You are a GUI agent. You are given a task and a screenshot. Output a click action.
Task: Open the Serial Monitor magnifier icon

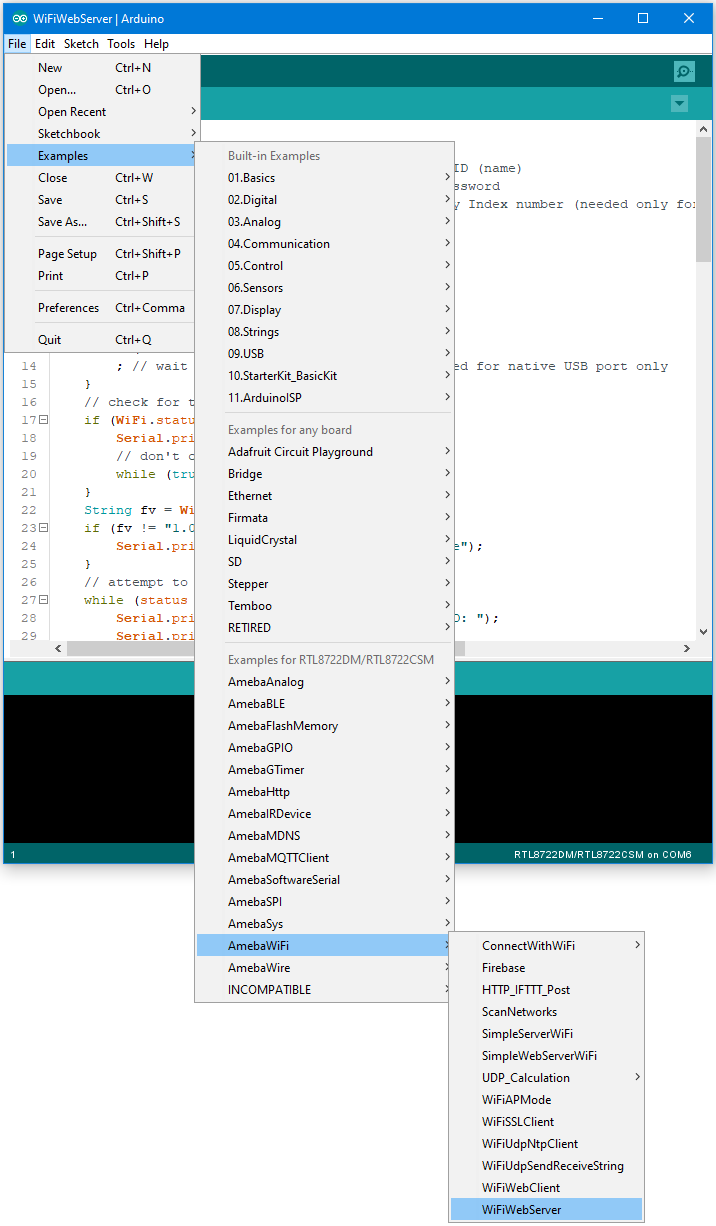click(684, 71)
